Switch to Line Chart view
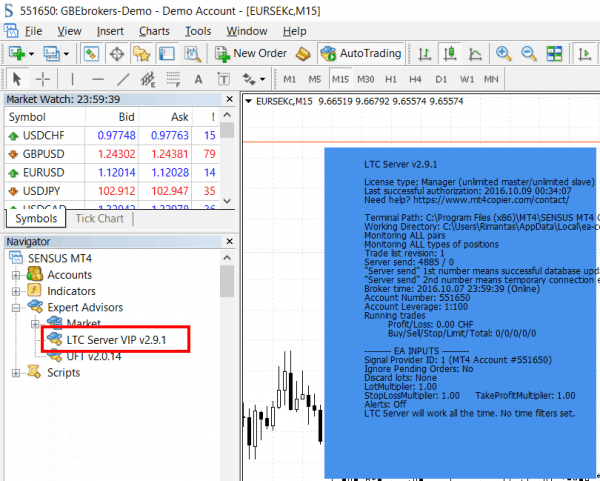 [475, 54]
